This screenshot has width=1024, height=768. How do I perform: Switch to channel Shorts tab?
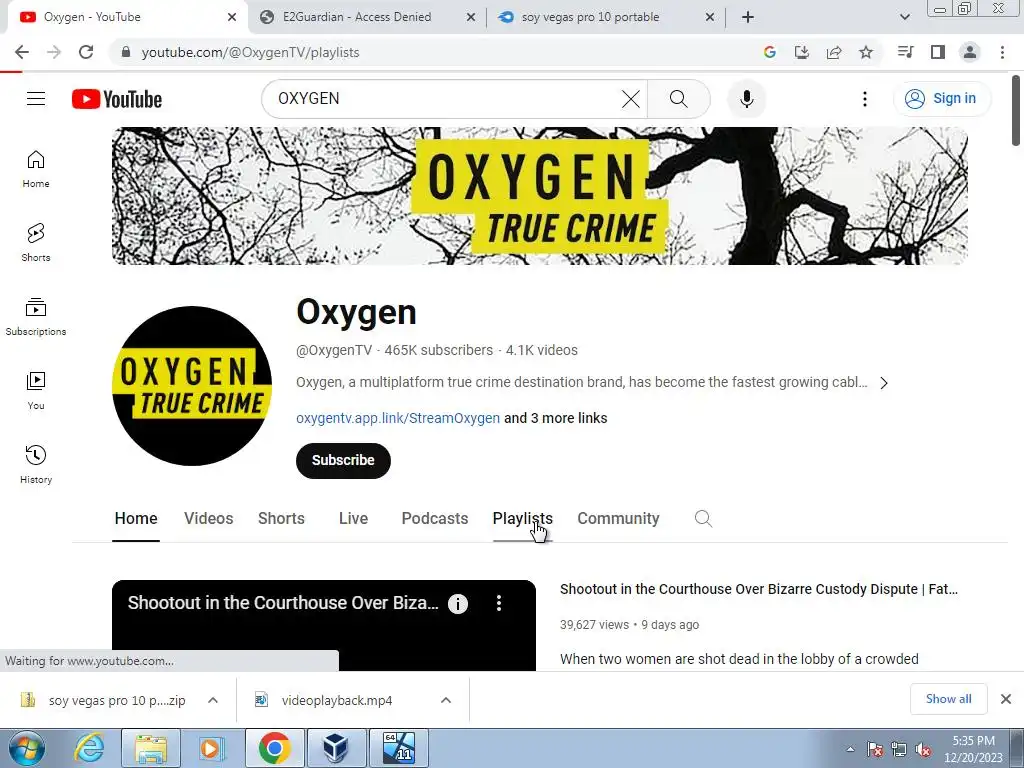281,519
